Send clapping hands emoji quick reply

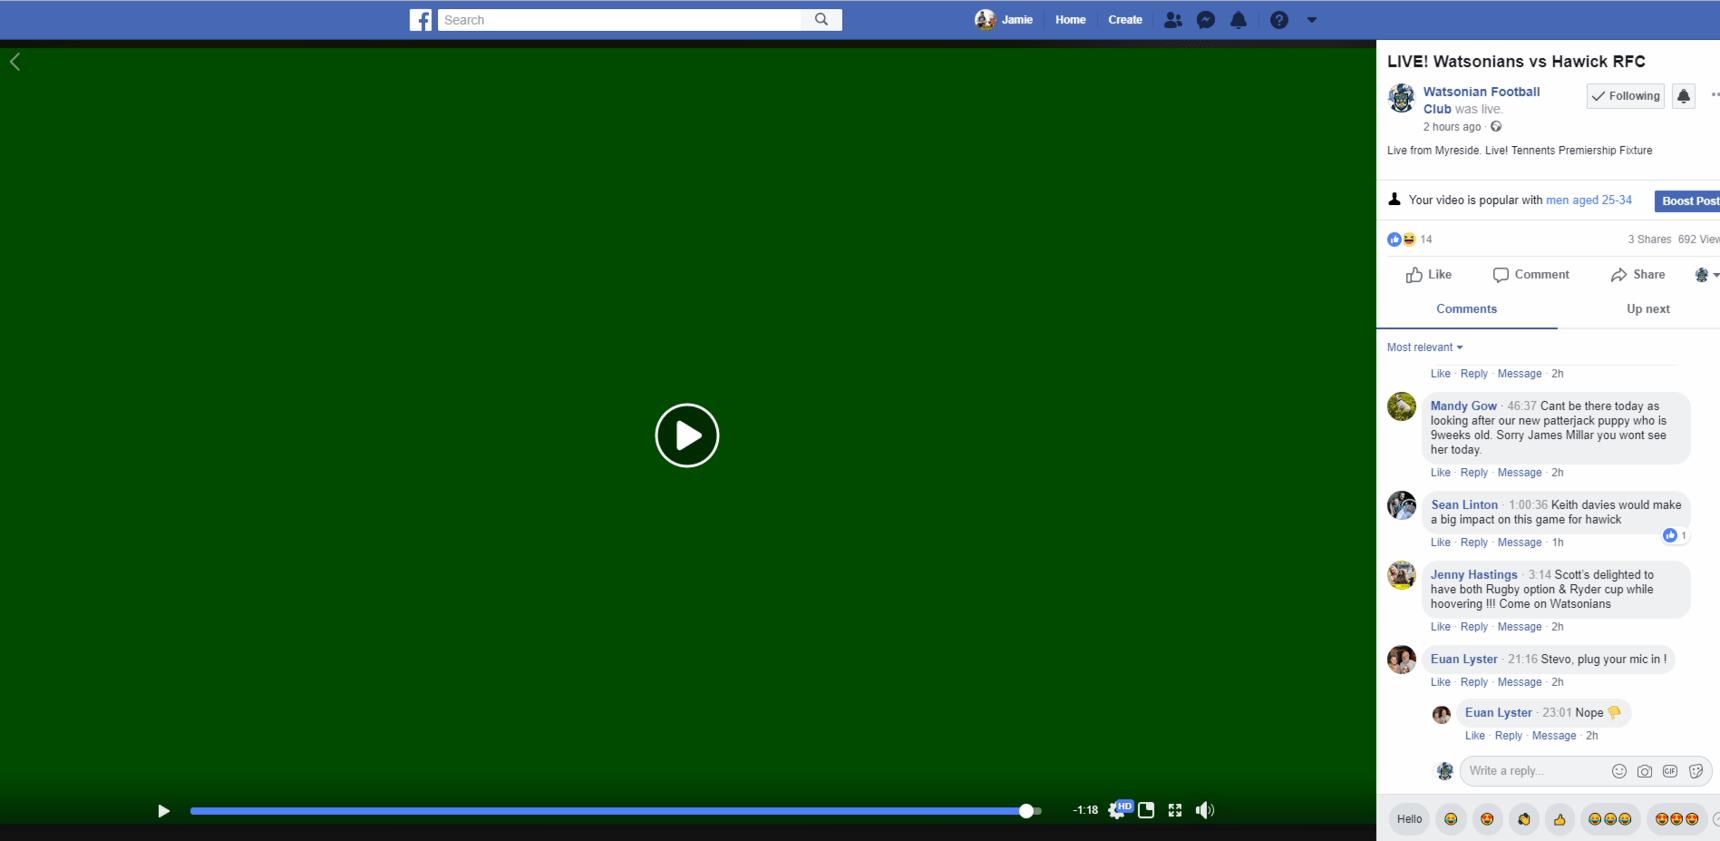[1524, 819]
